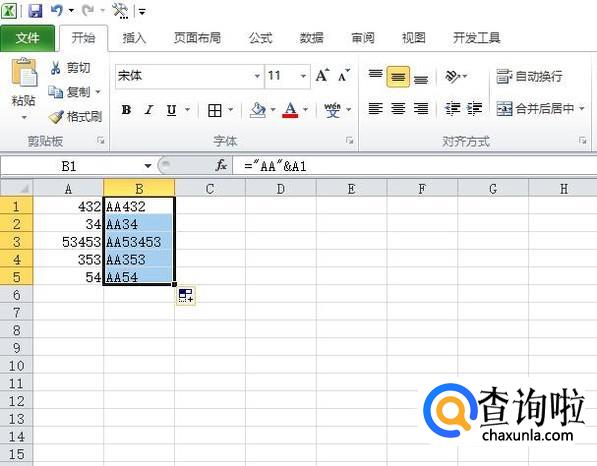Screen dimensions: 597x466
Task: Toggle Bold formatting
Action: [126, 110]
